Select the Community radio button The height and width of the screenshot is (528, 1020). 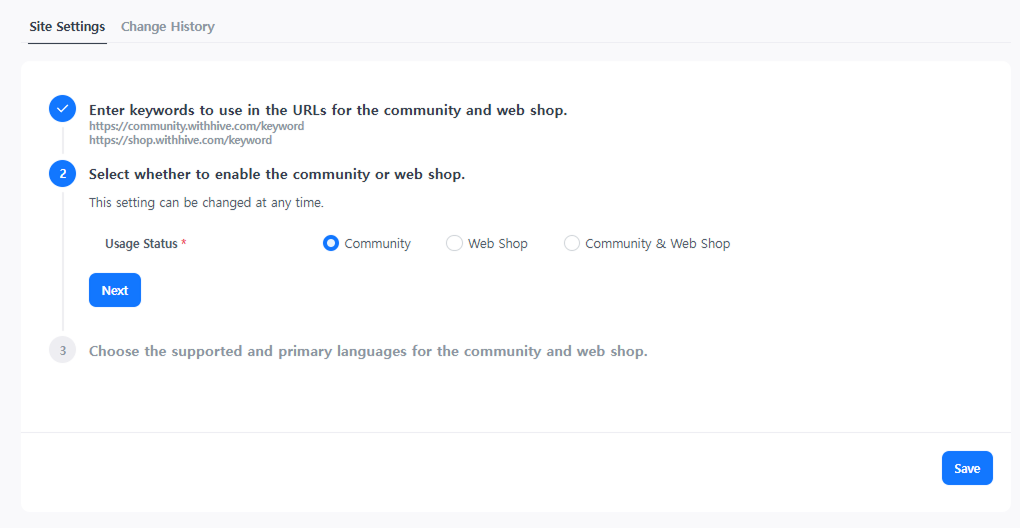coord(330,243)
